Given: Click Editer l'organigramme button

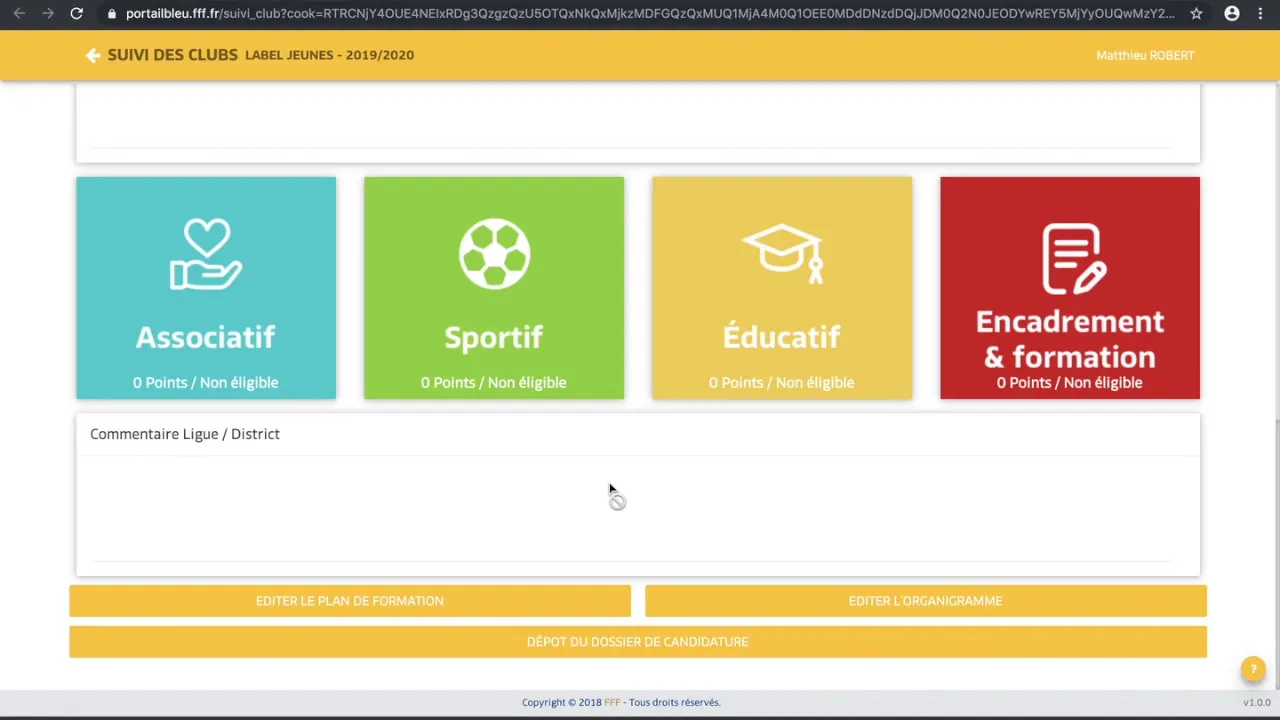Looking at the screenshot, I should click(x=926, y=601).
